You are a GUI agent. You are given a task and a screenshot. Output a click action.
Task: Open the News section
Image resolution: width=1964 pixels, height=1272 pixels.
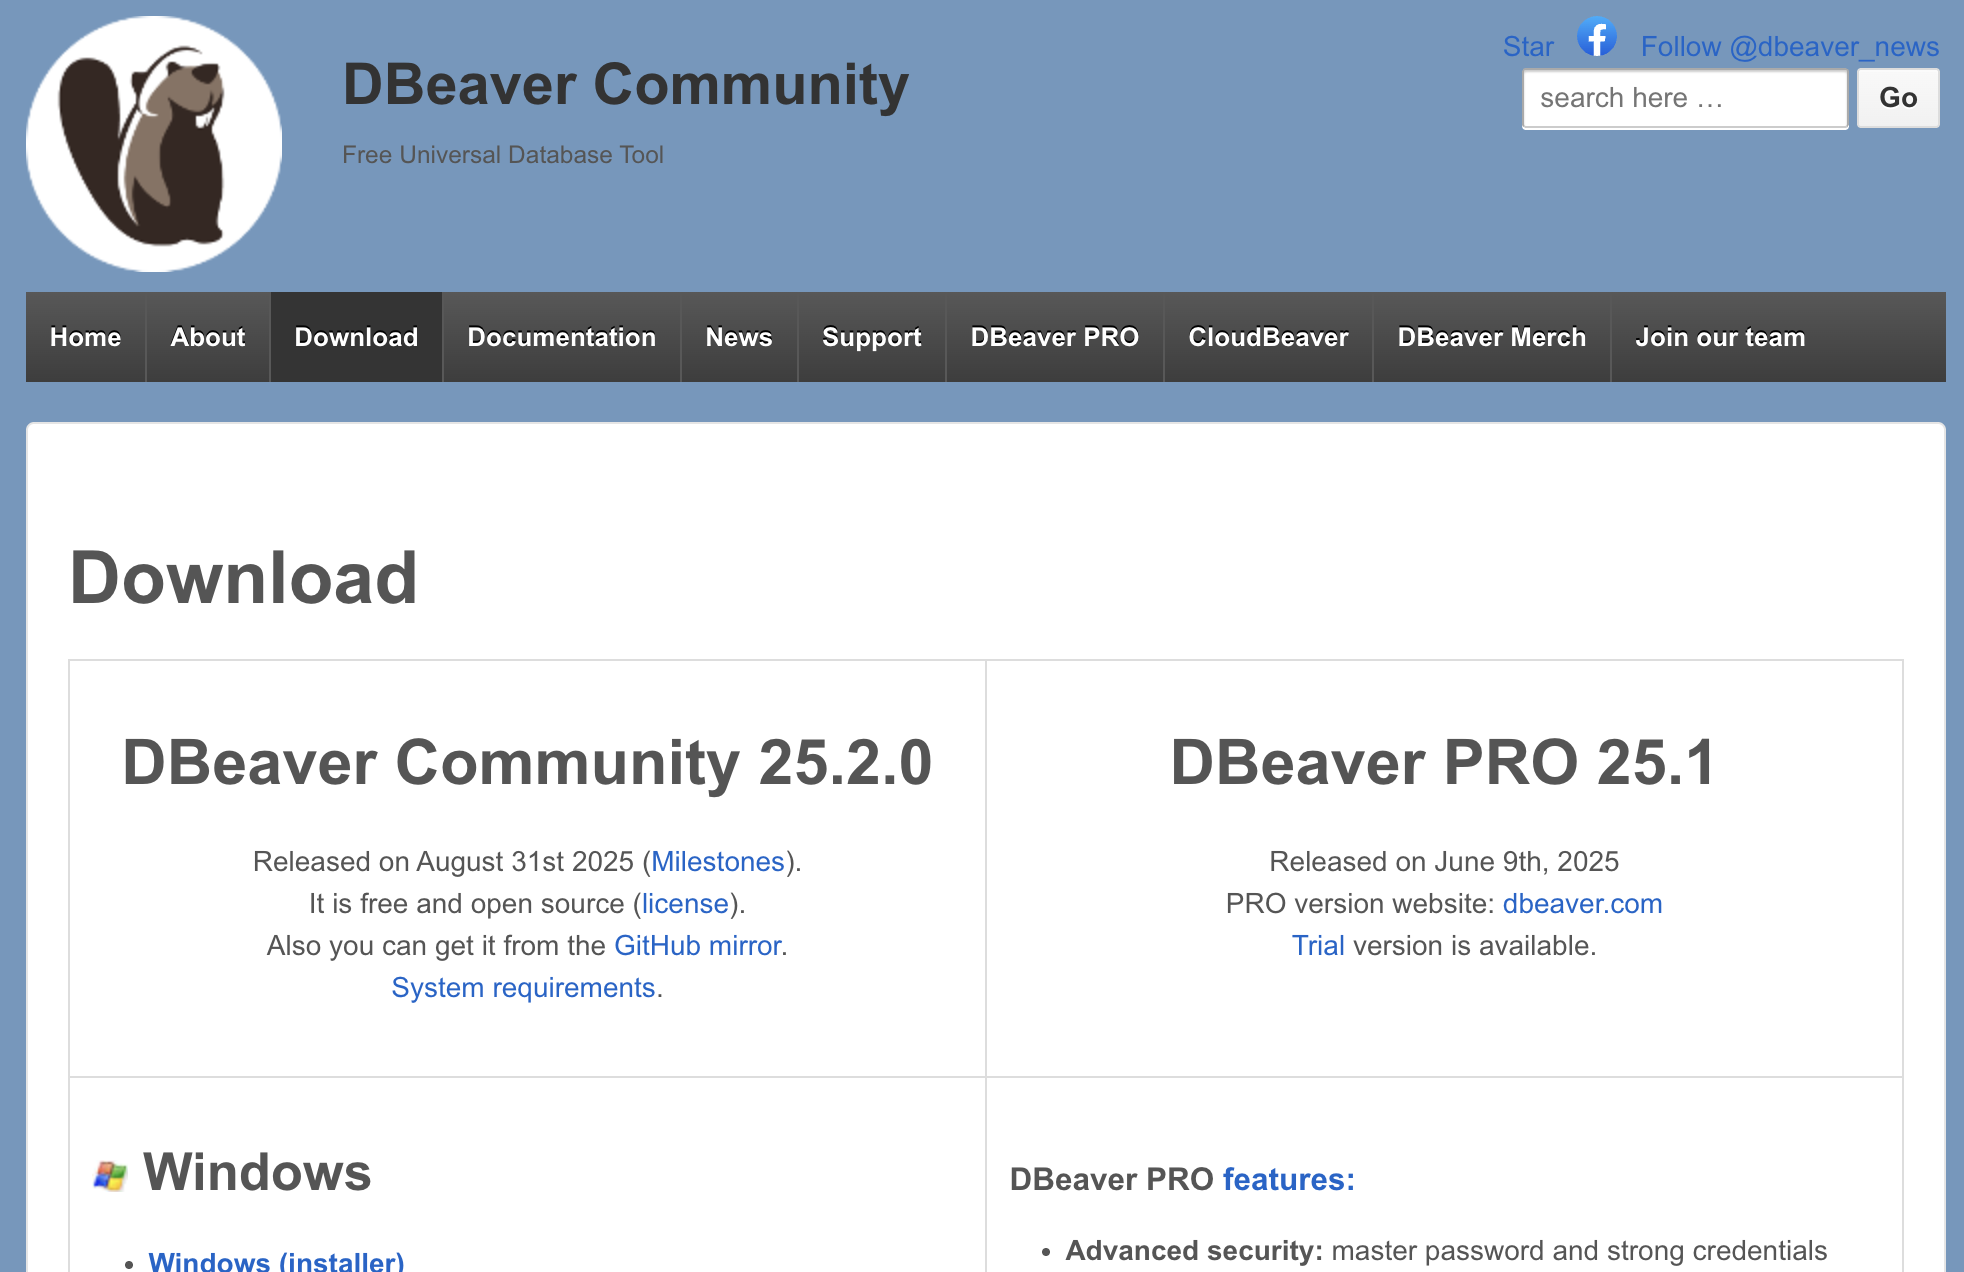click(x=739, y=337)
